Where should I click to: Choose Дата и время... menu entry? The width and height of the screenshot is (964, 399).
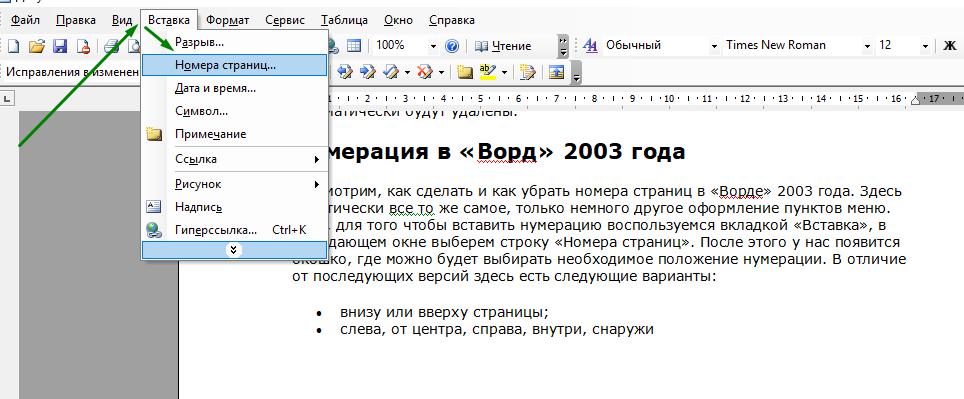pos(234,88)
